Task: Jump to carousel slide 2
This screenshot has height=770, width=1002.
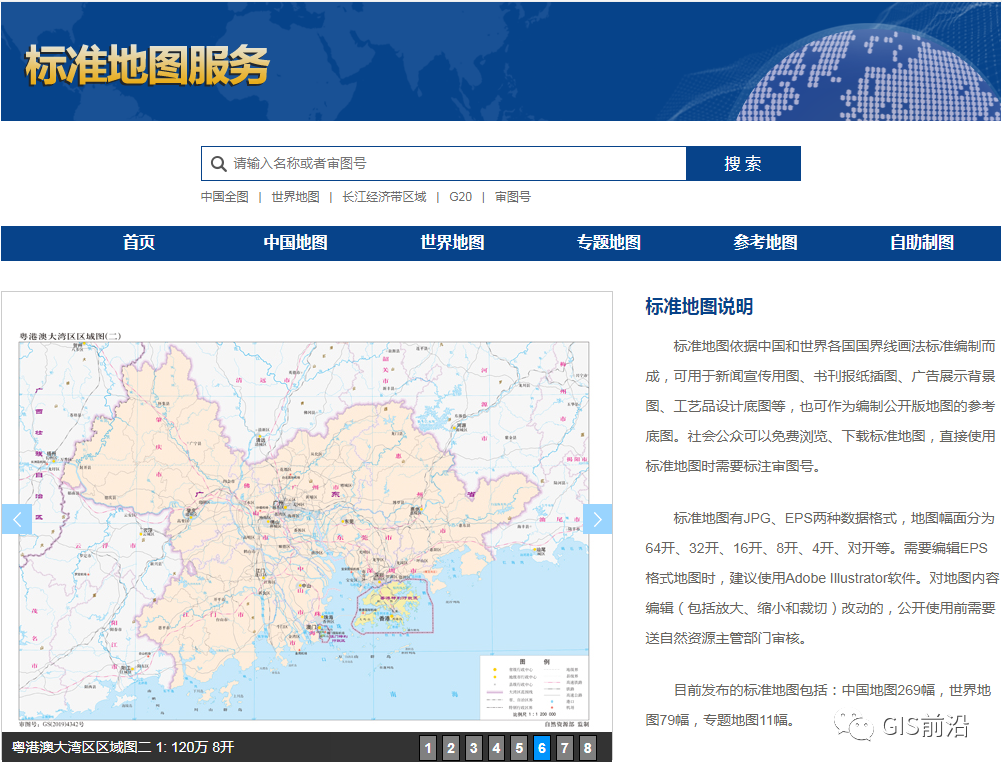Action: tap(451, 748)
